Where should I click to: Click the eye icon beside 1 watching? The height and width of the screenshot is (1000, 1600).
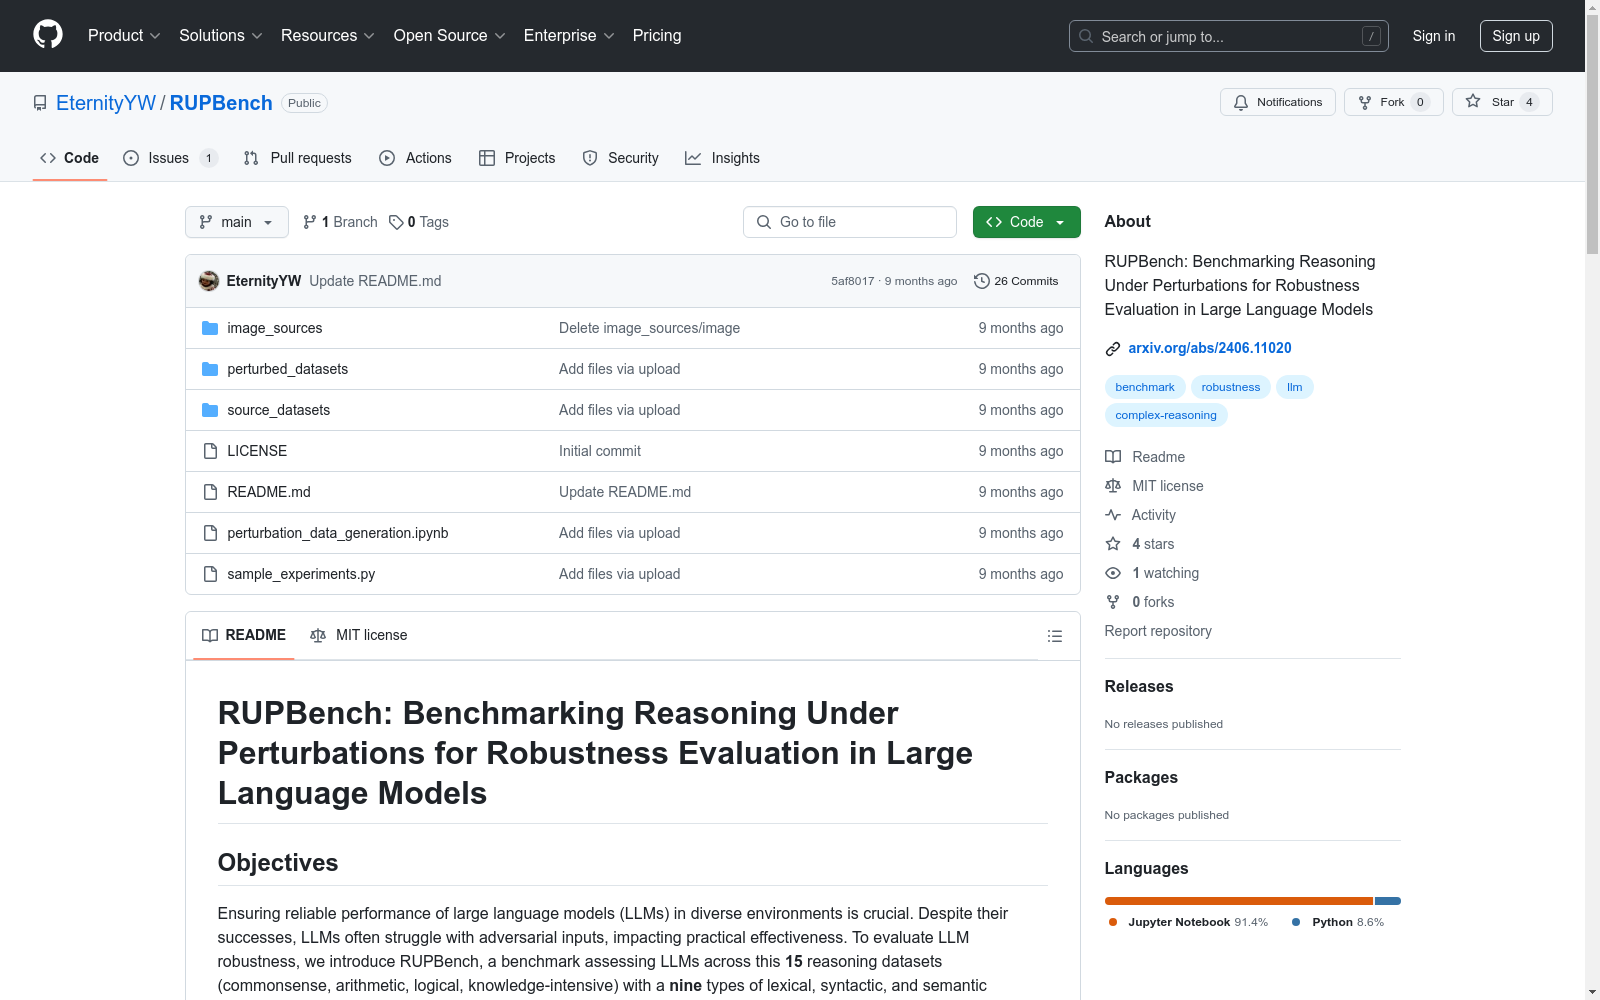coord(1113,573)
